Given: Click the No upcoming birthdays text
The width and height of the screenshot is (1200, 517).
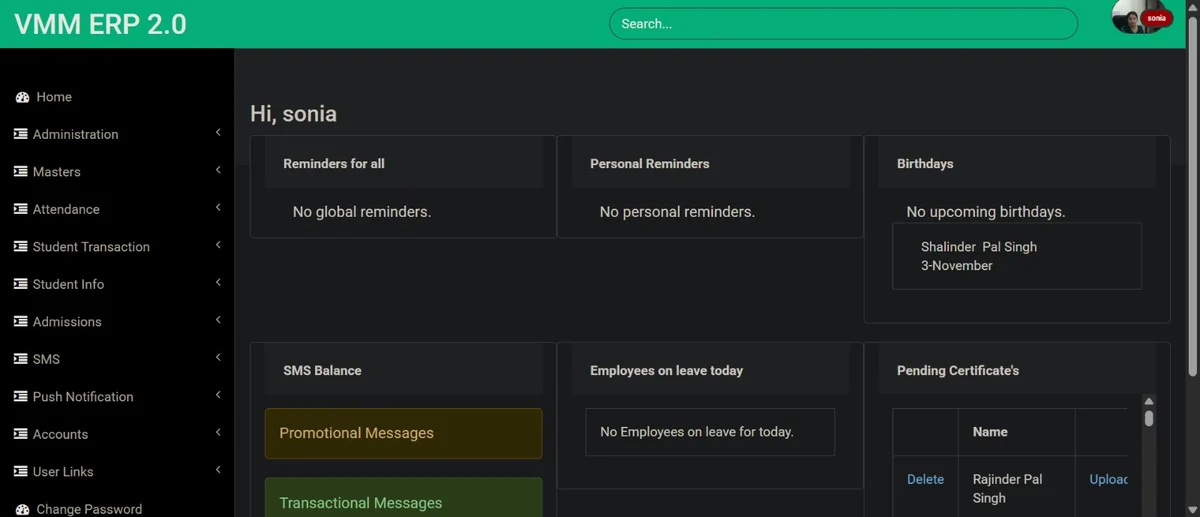Looking at the screenshot, I should [986, 212].
